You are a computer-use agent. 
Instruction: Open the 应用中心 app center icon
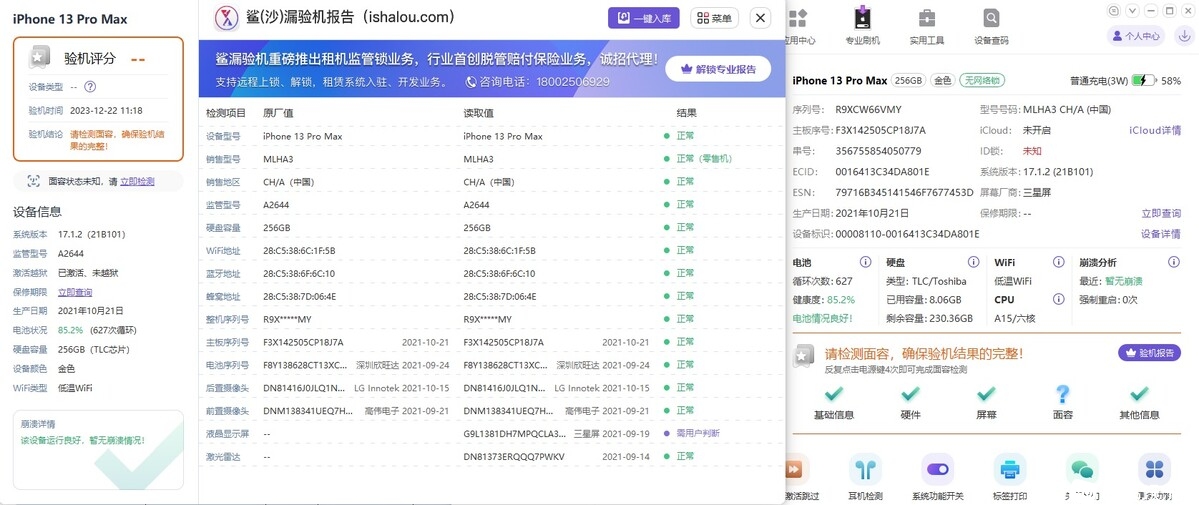798,26
